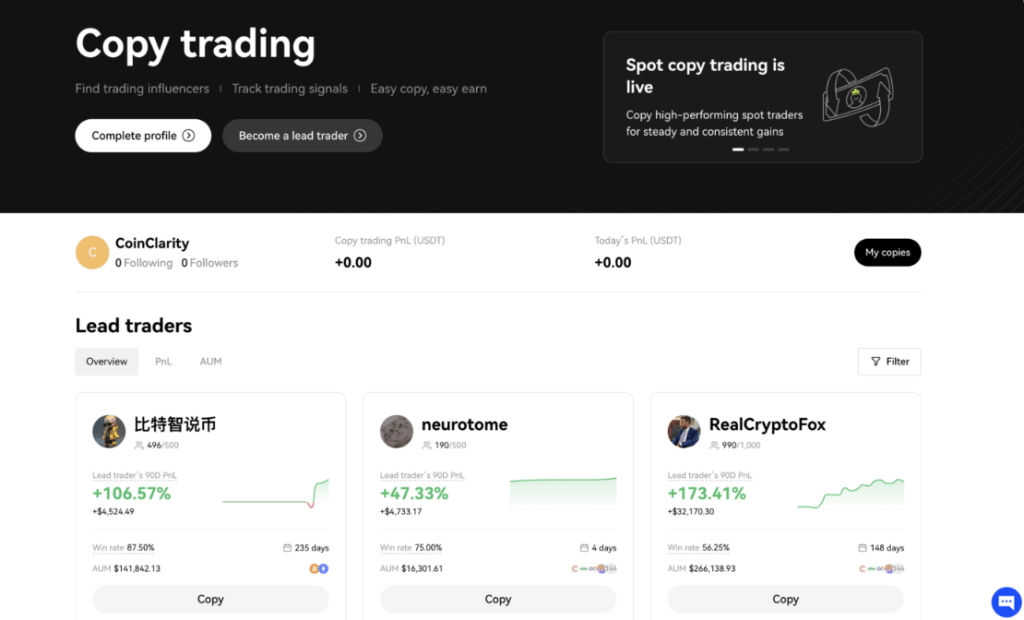1024x620 pixels.
Task: Open the Filter dropdown
Action: tap(889, 361)
